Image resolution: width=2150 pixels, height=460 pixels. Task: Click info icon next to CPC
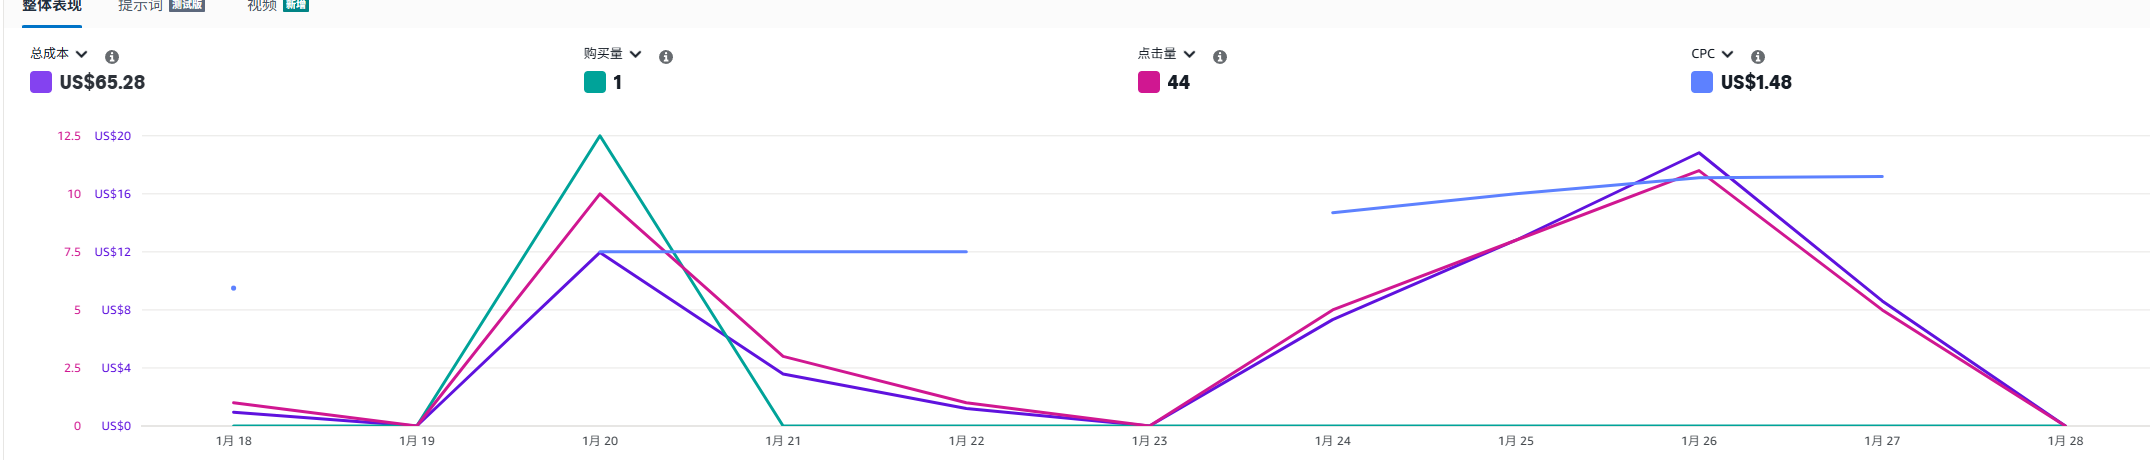1758,57
